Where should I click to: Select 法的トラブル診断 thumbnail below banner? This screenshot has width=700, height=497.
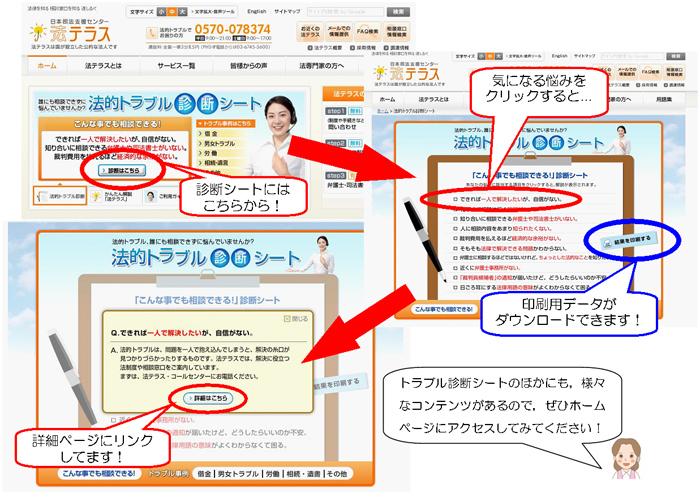coord(60,196)
